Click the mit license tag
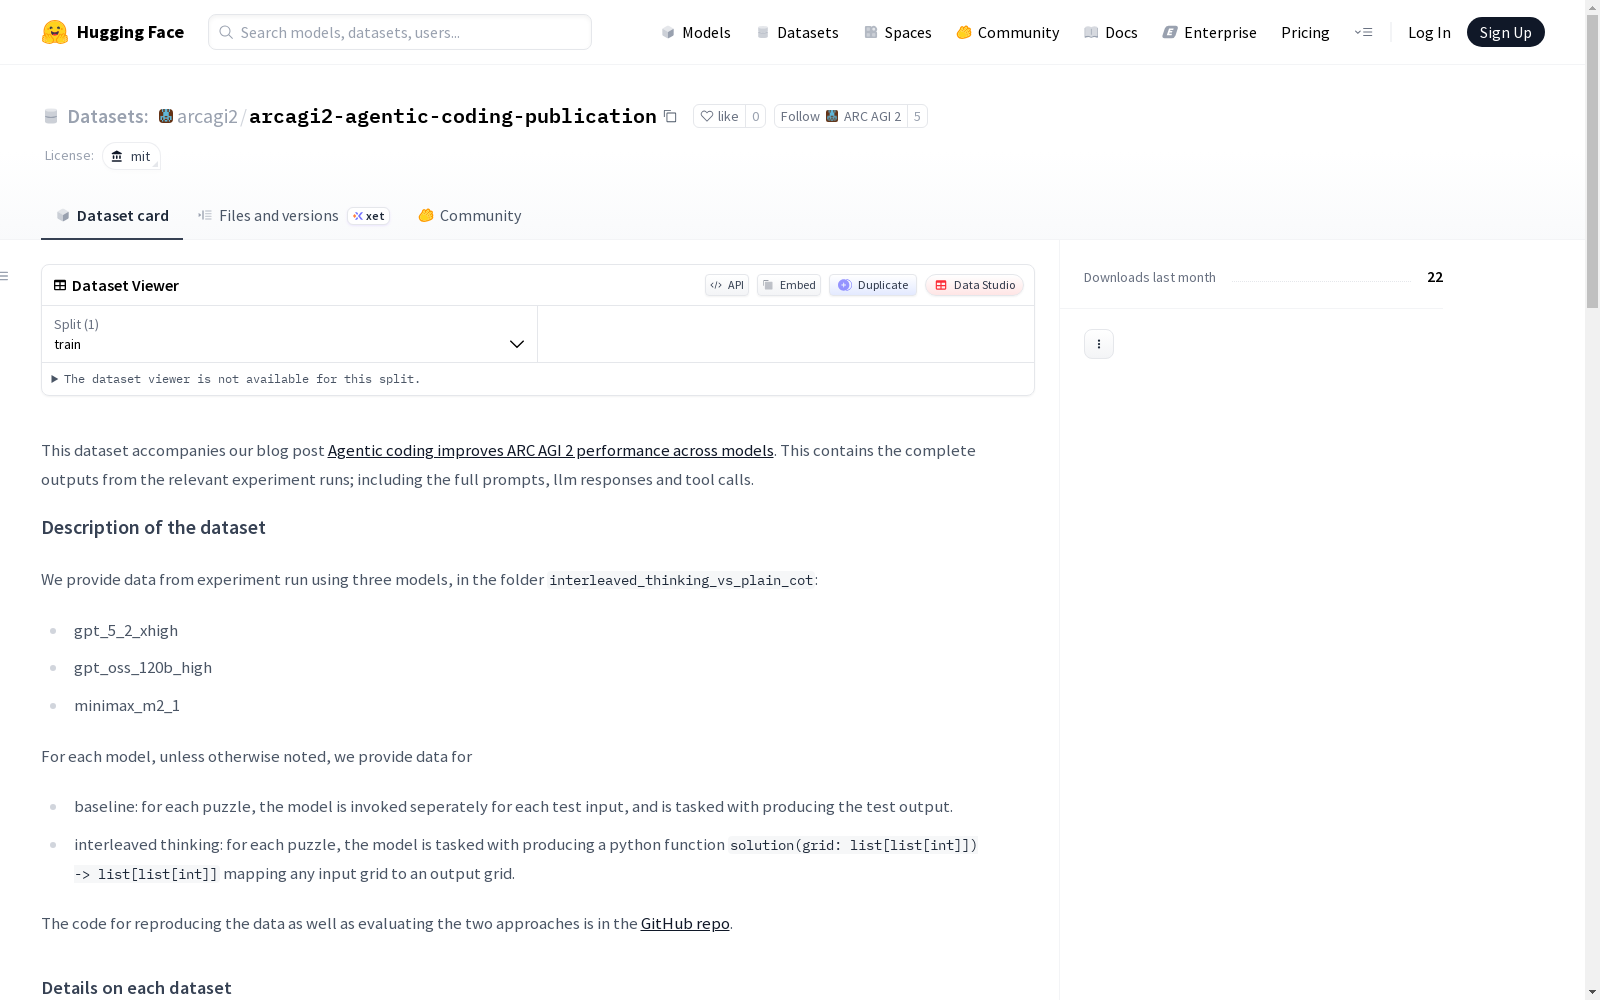 (x=131, y=156)
